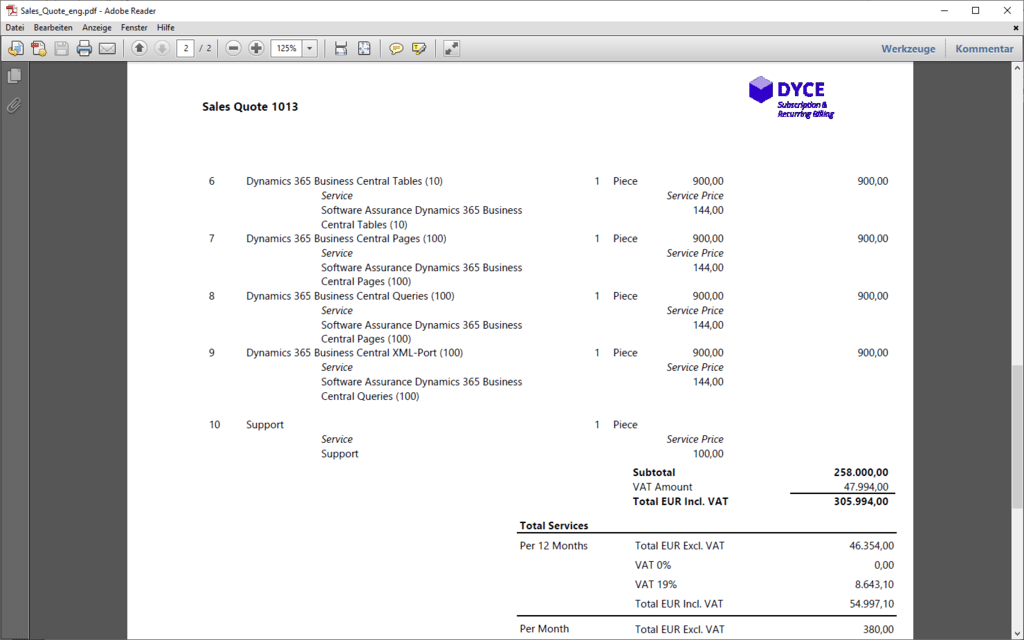Click the page number input field
Screen dimensions: 1024x640
[185, 48]
